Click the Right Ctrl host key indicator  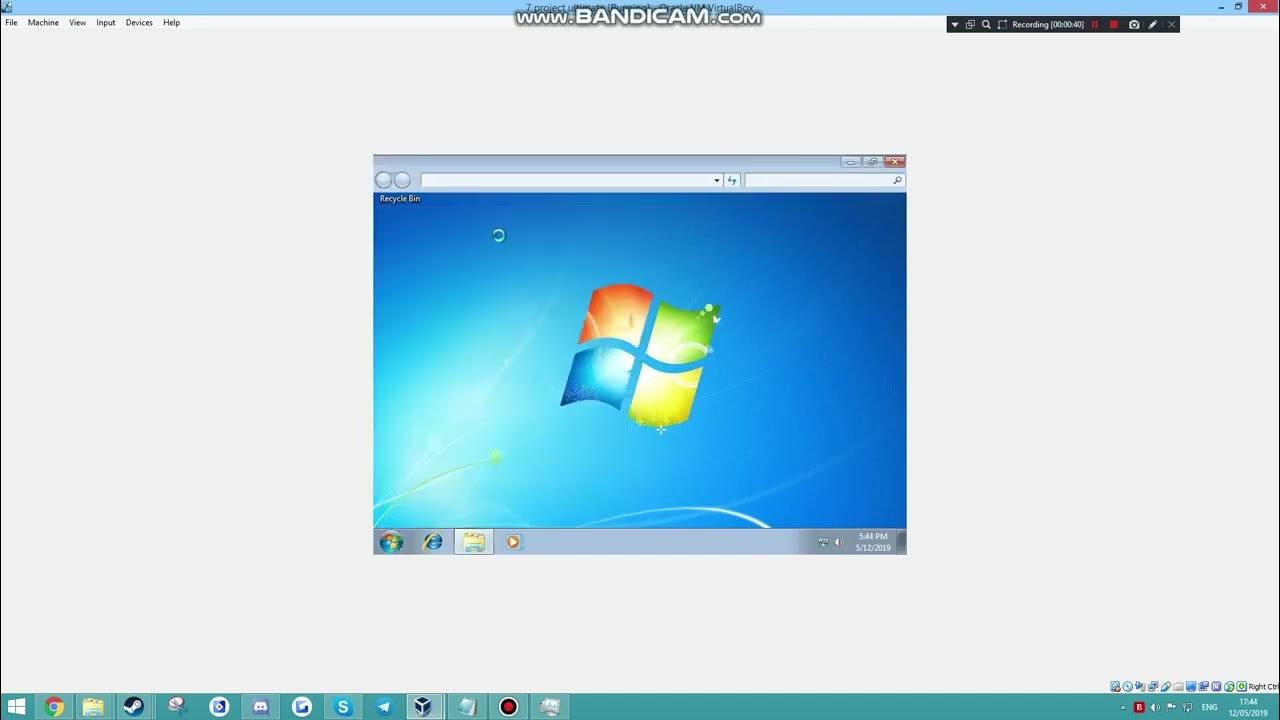(1263, 686)
